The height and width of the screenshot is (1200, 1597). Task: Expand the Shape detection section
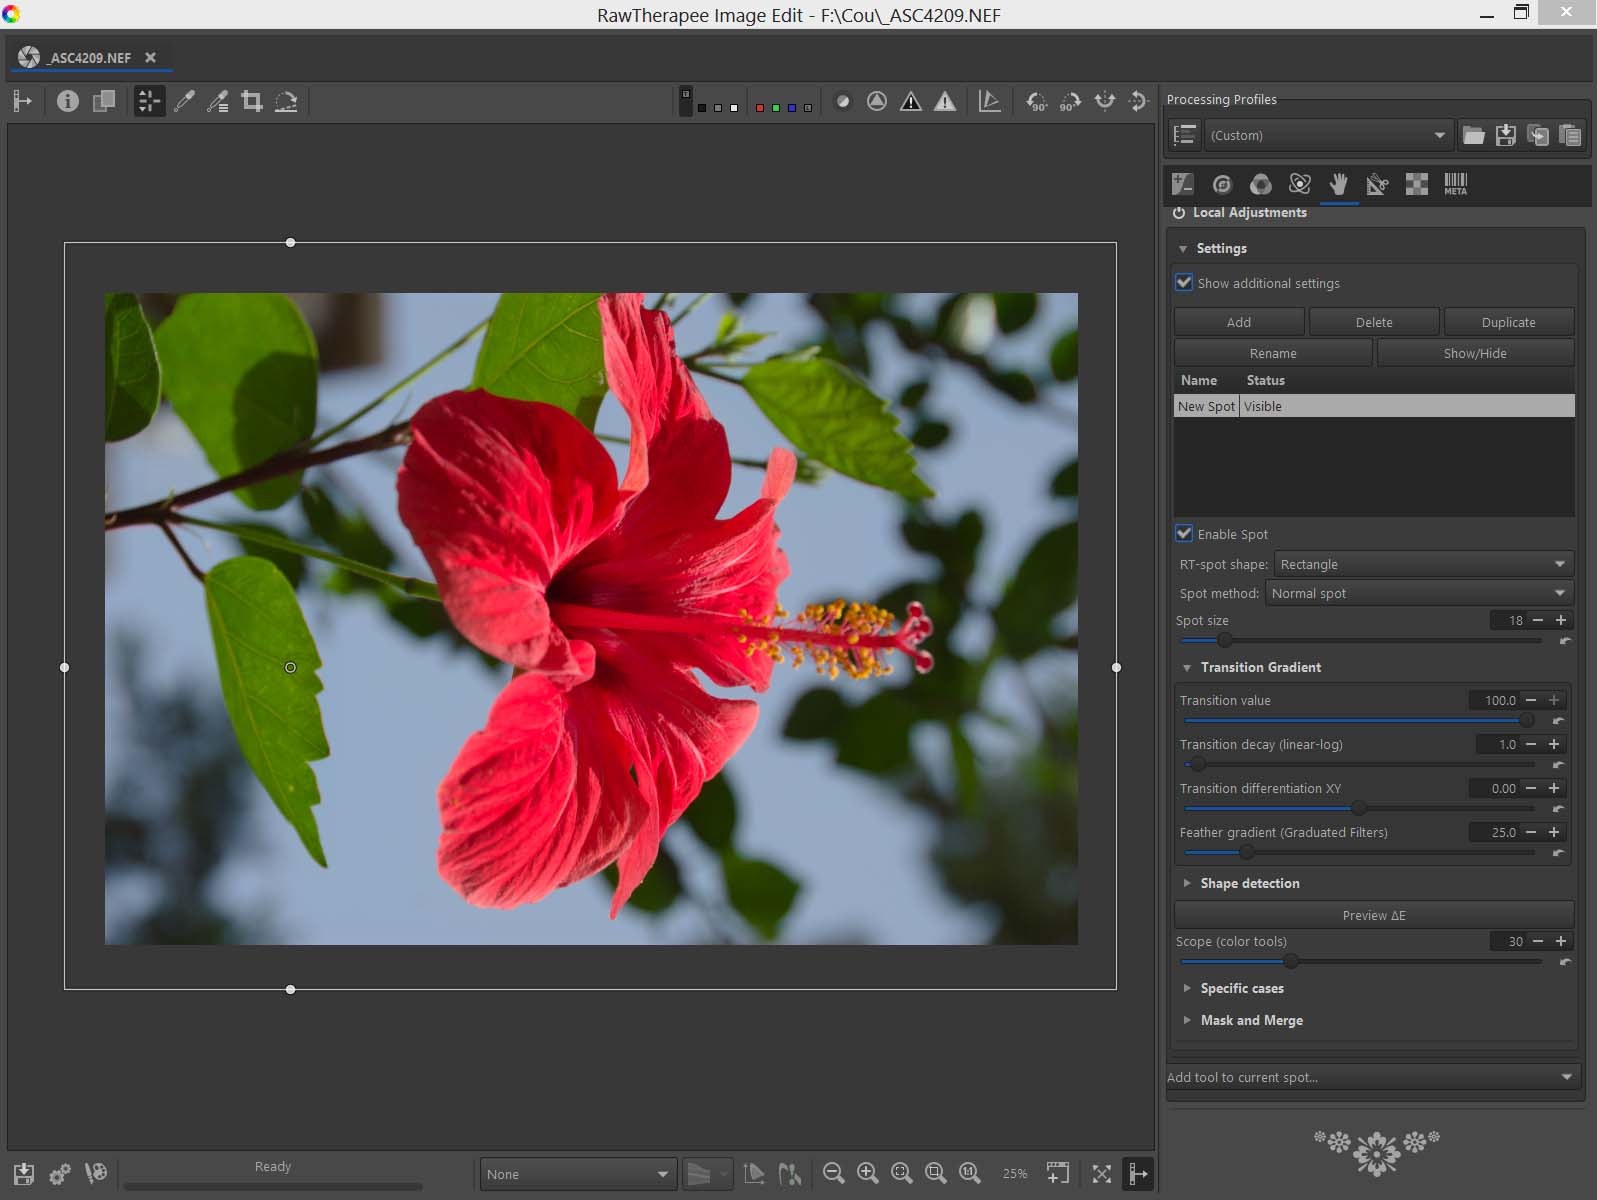(x=1249, y=883)
